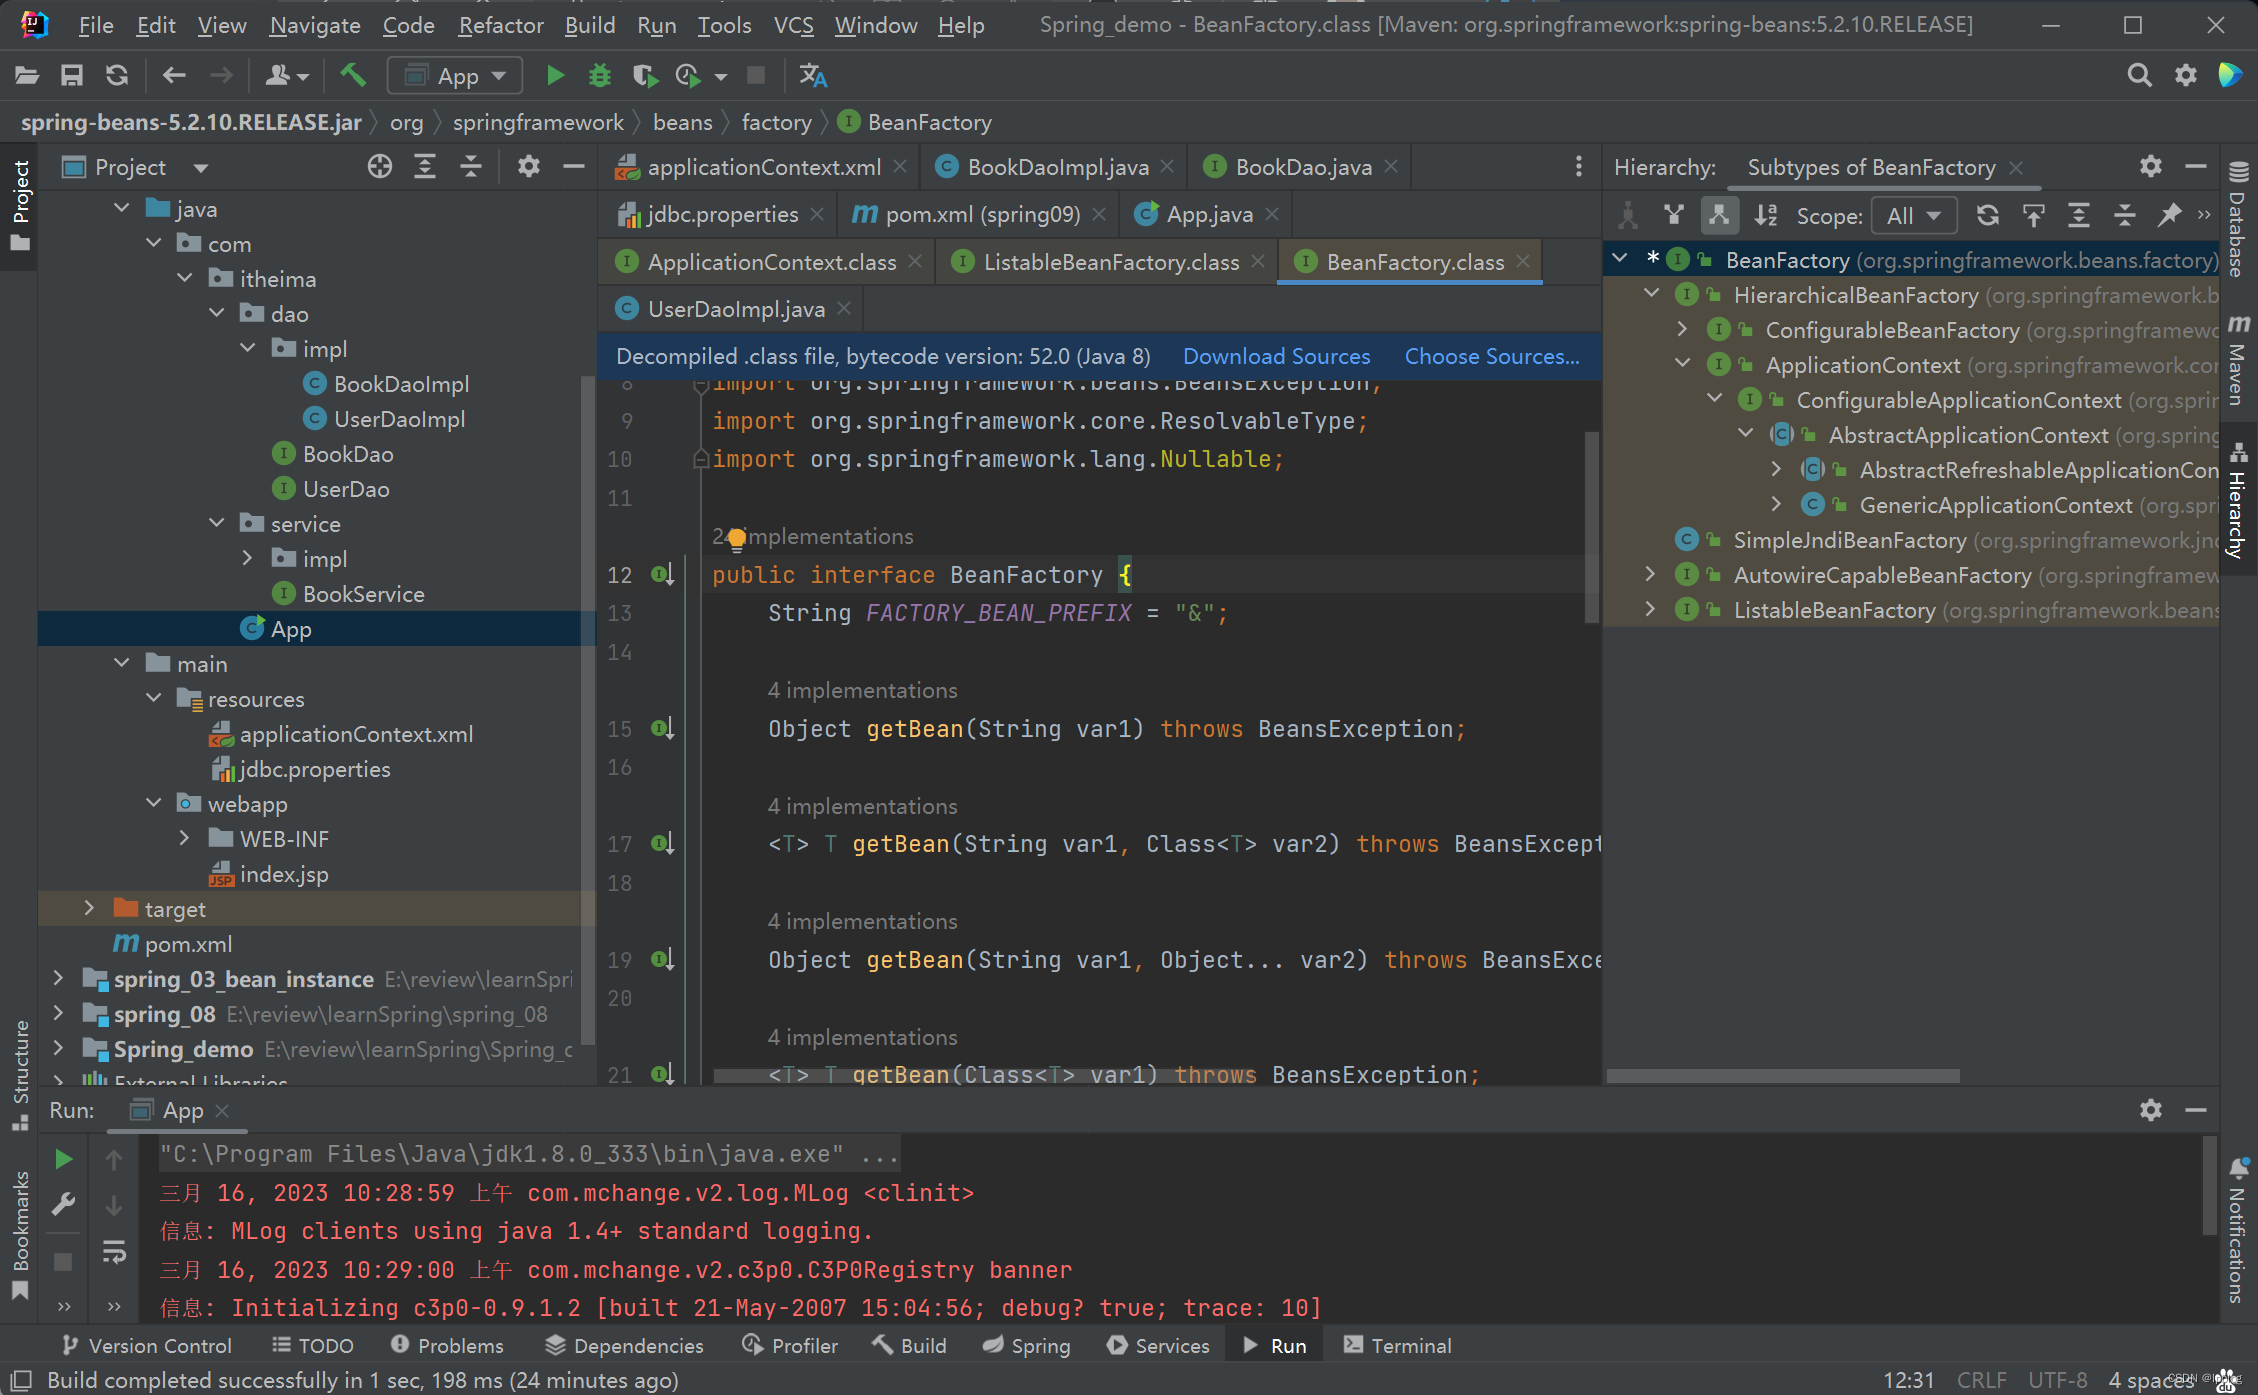Rerun App in Run panel
Image resolution: width=2258 pixels, height=1395 pixels.
click(x=63, y=1159)
